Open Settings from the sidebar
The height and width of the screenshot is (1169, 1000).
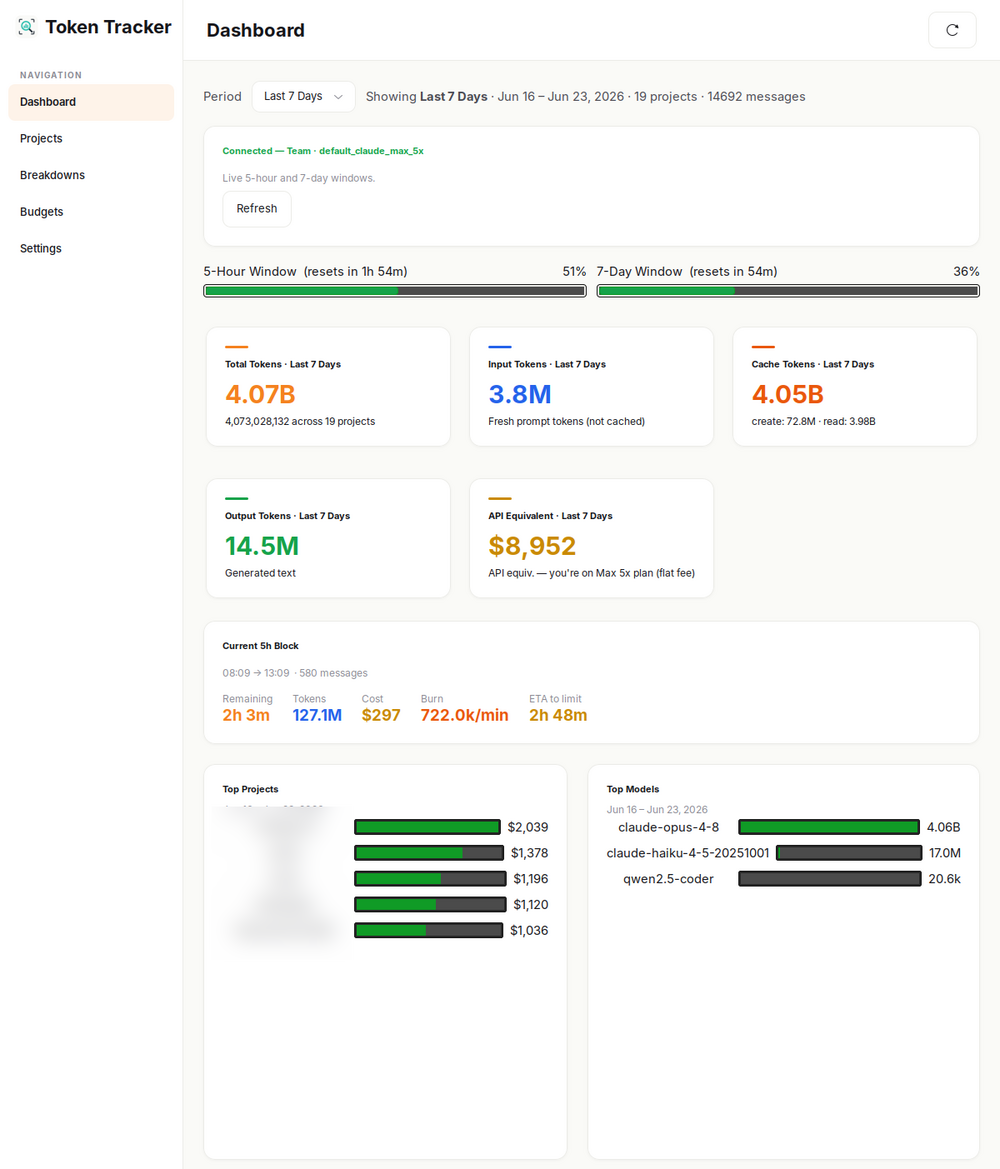(x=91, y=248)
